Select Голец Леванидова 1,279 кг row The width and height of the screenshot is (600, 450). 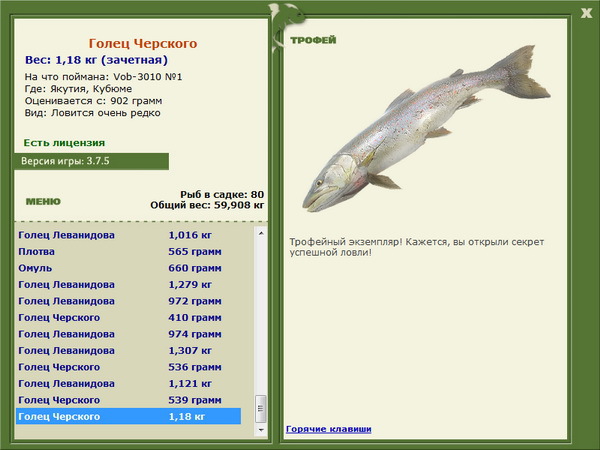click(128, 284)
